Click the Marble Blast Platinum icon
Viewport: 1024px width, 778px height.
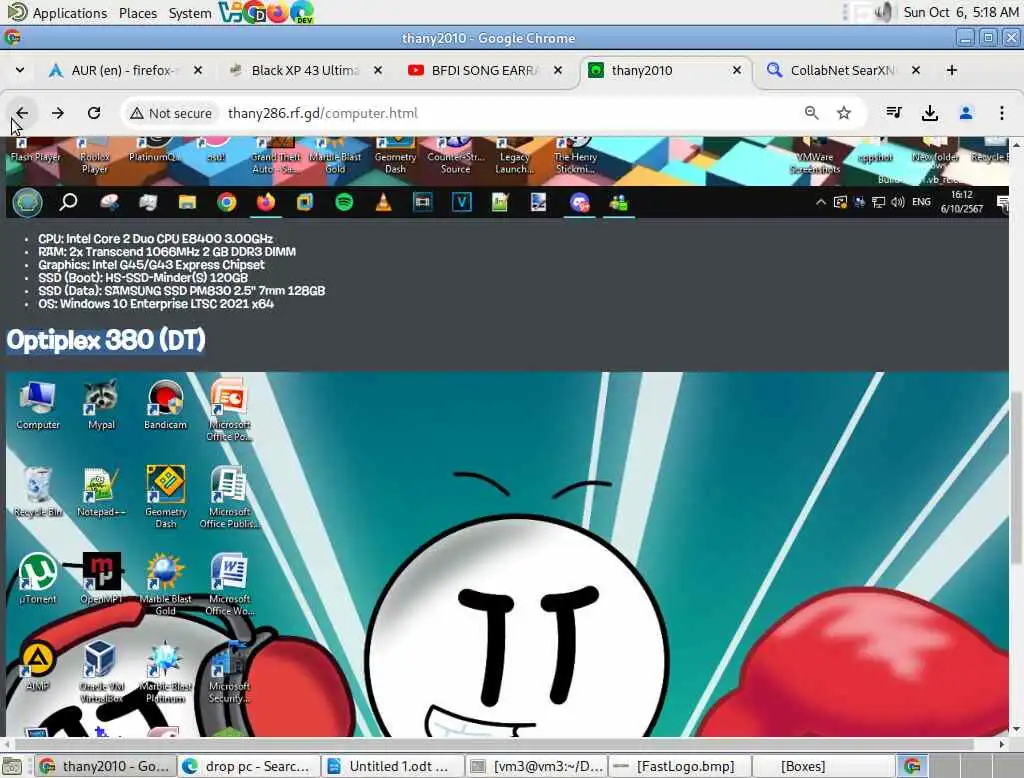coord(165,671)
